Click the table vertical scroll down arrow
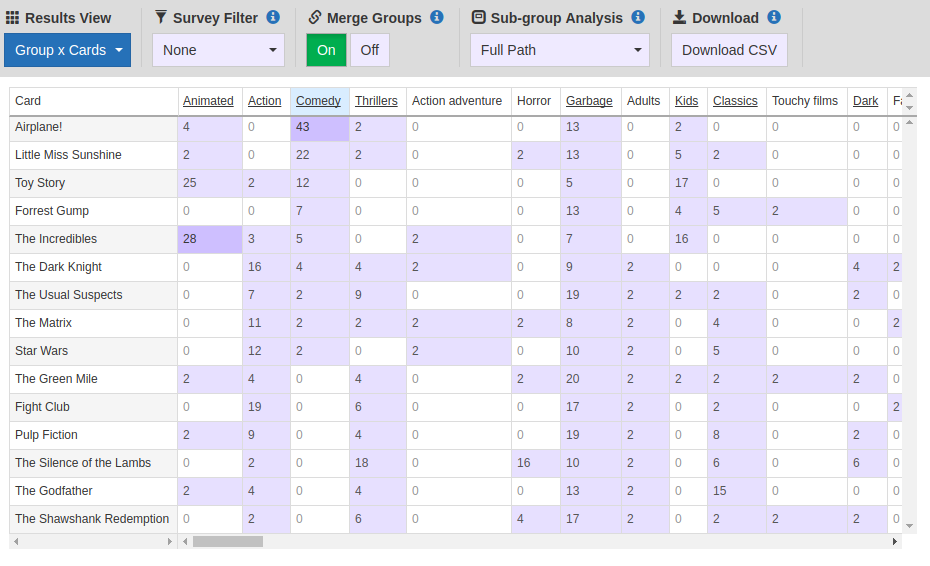 (909, 526)
